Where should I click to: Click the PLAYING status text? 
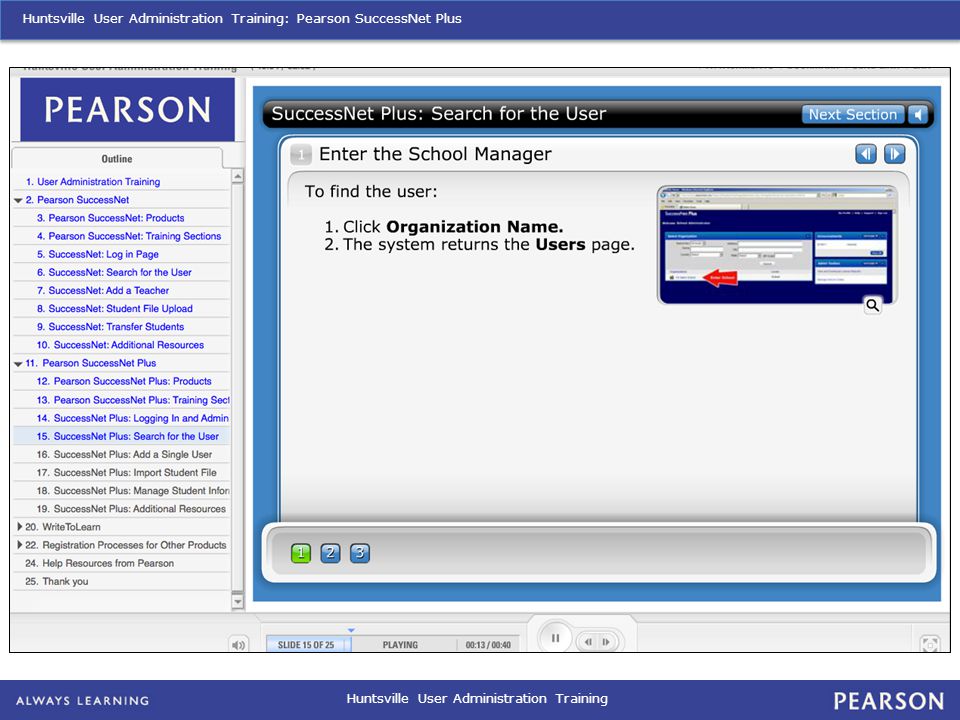(x=400, y=645)
